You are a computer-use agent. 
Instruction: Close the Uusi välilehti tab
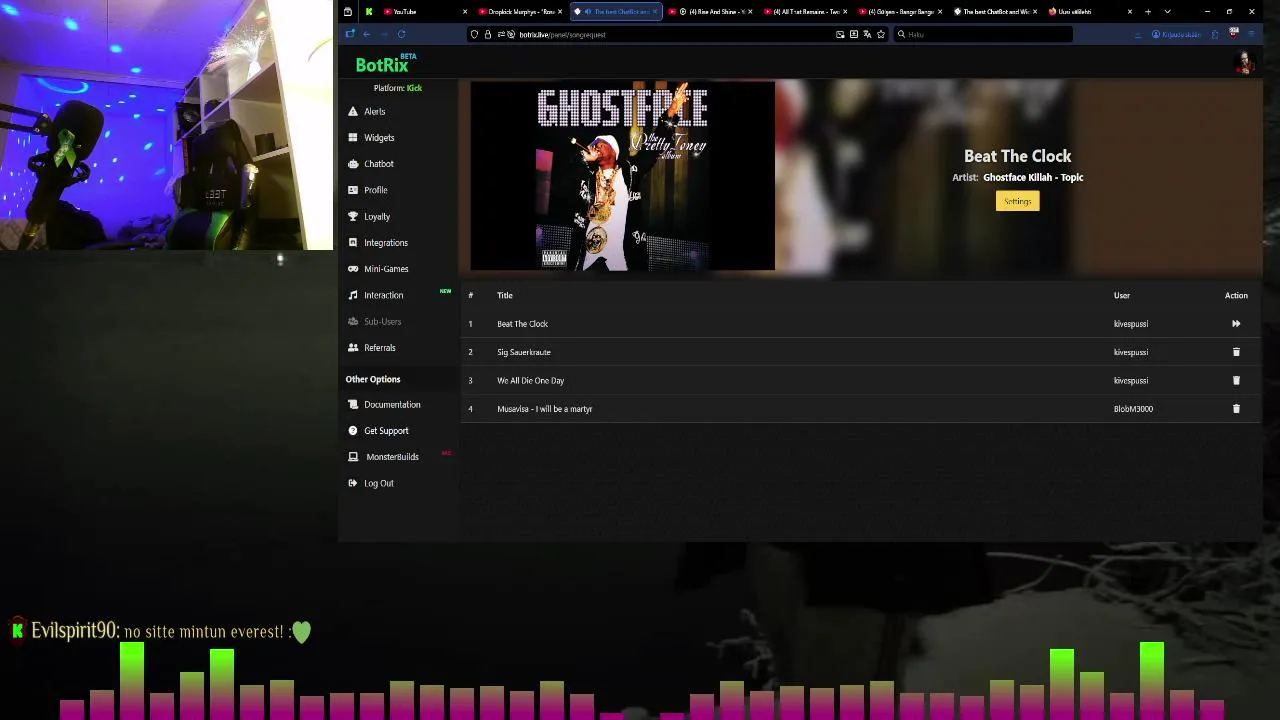[x=1130, y=12]
